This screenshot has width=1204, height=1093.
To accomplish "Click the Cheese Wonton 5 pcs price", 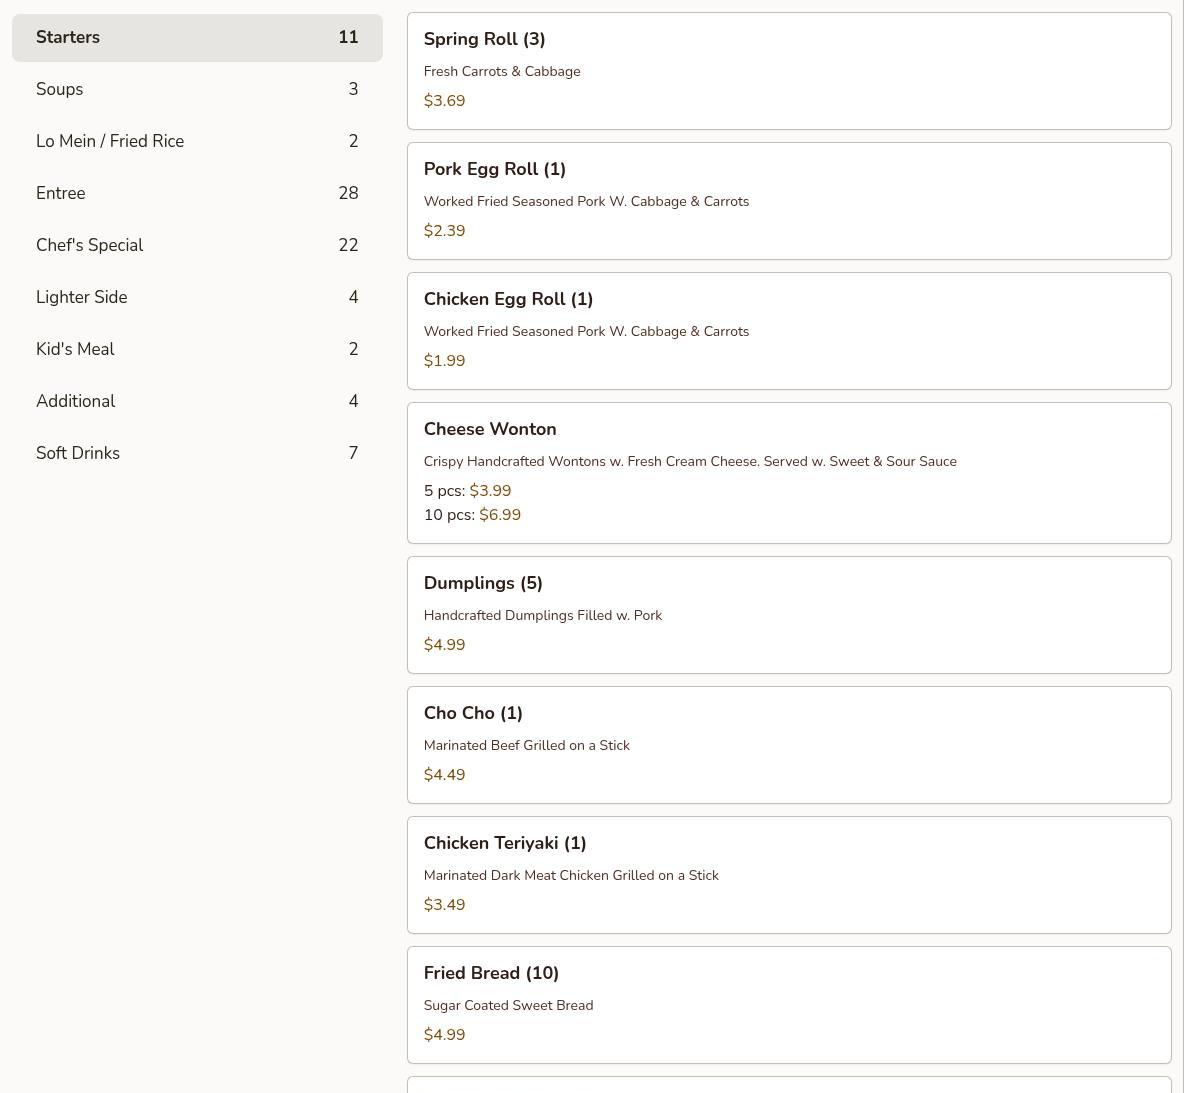I will pos(490,491).
